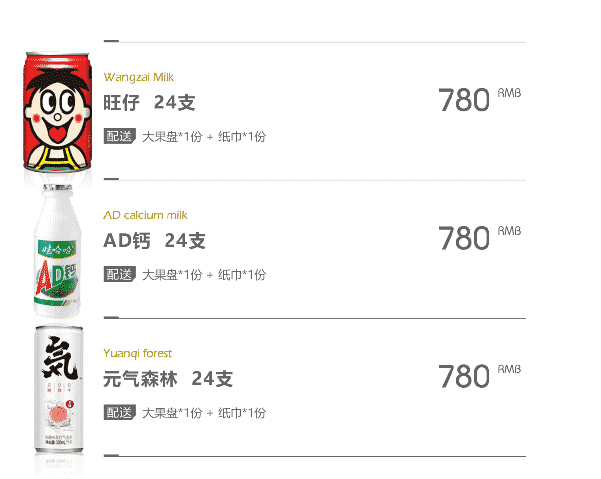601x479 pixels.
Task: Click the 配送 badge under 元气森林
Action: pyautogui.click(x=120, y=413)
